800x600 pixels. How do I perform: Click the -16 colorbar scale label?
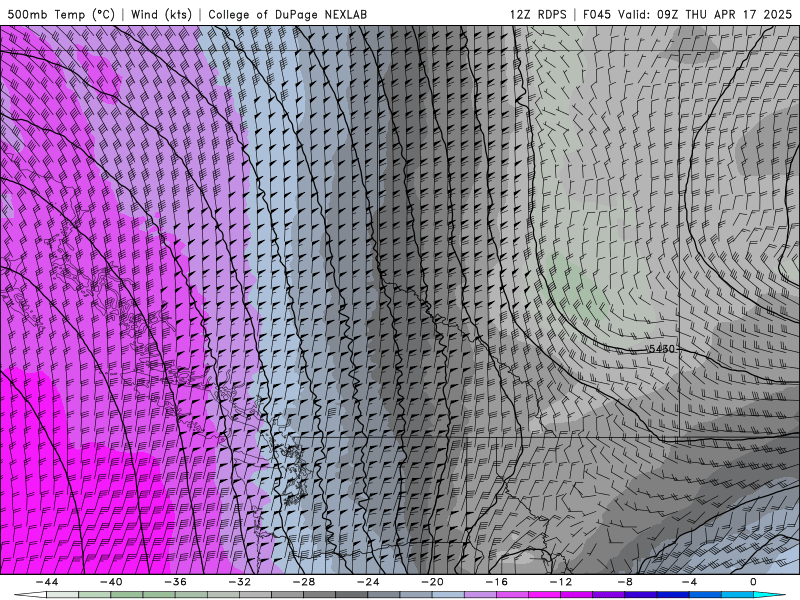click(x=497, y=582)
